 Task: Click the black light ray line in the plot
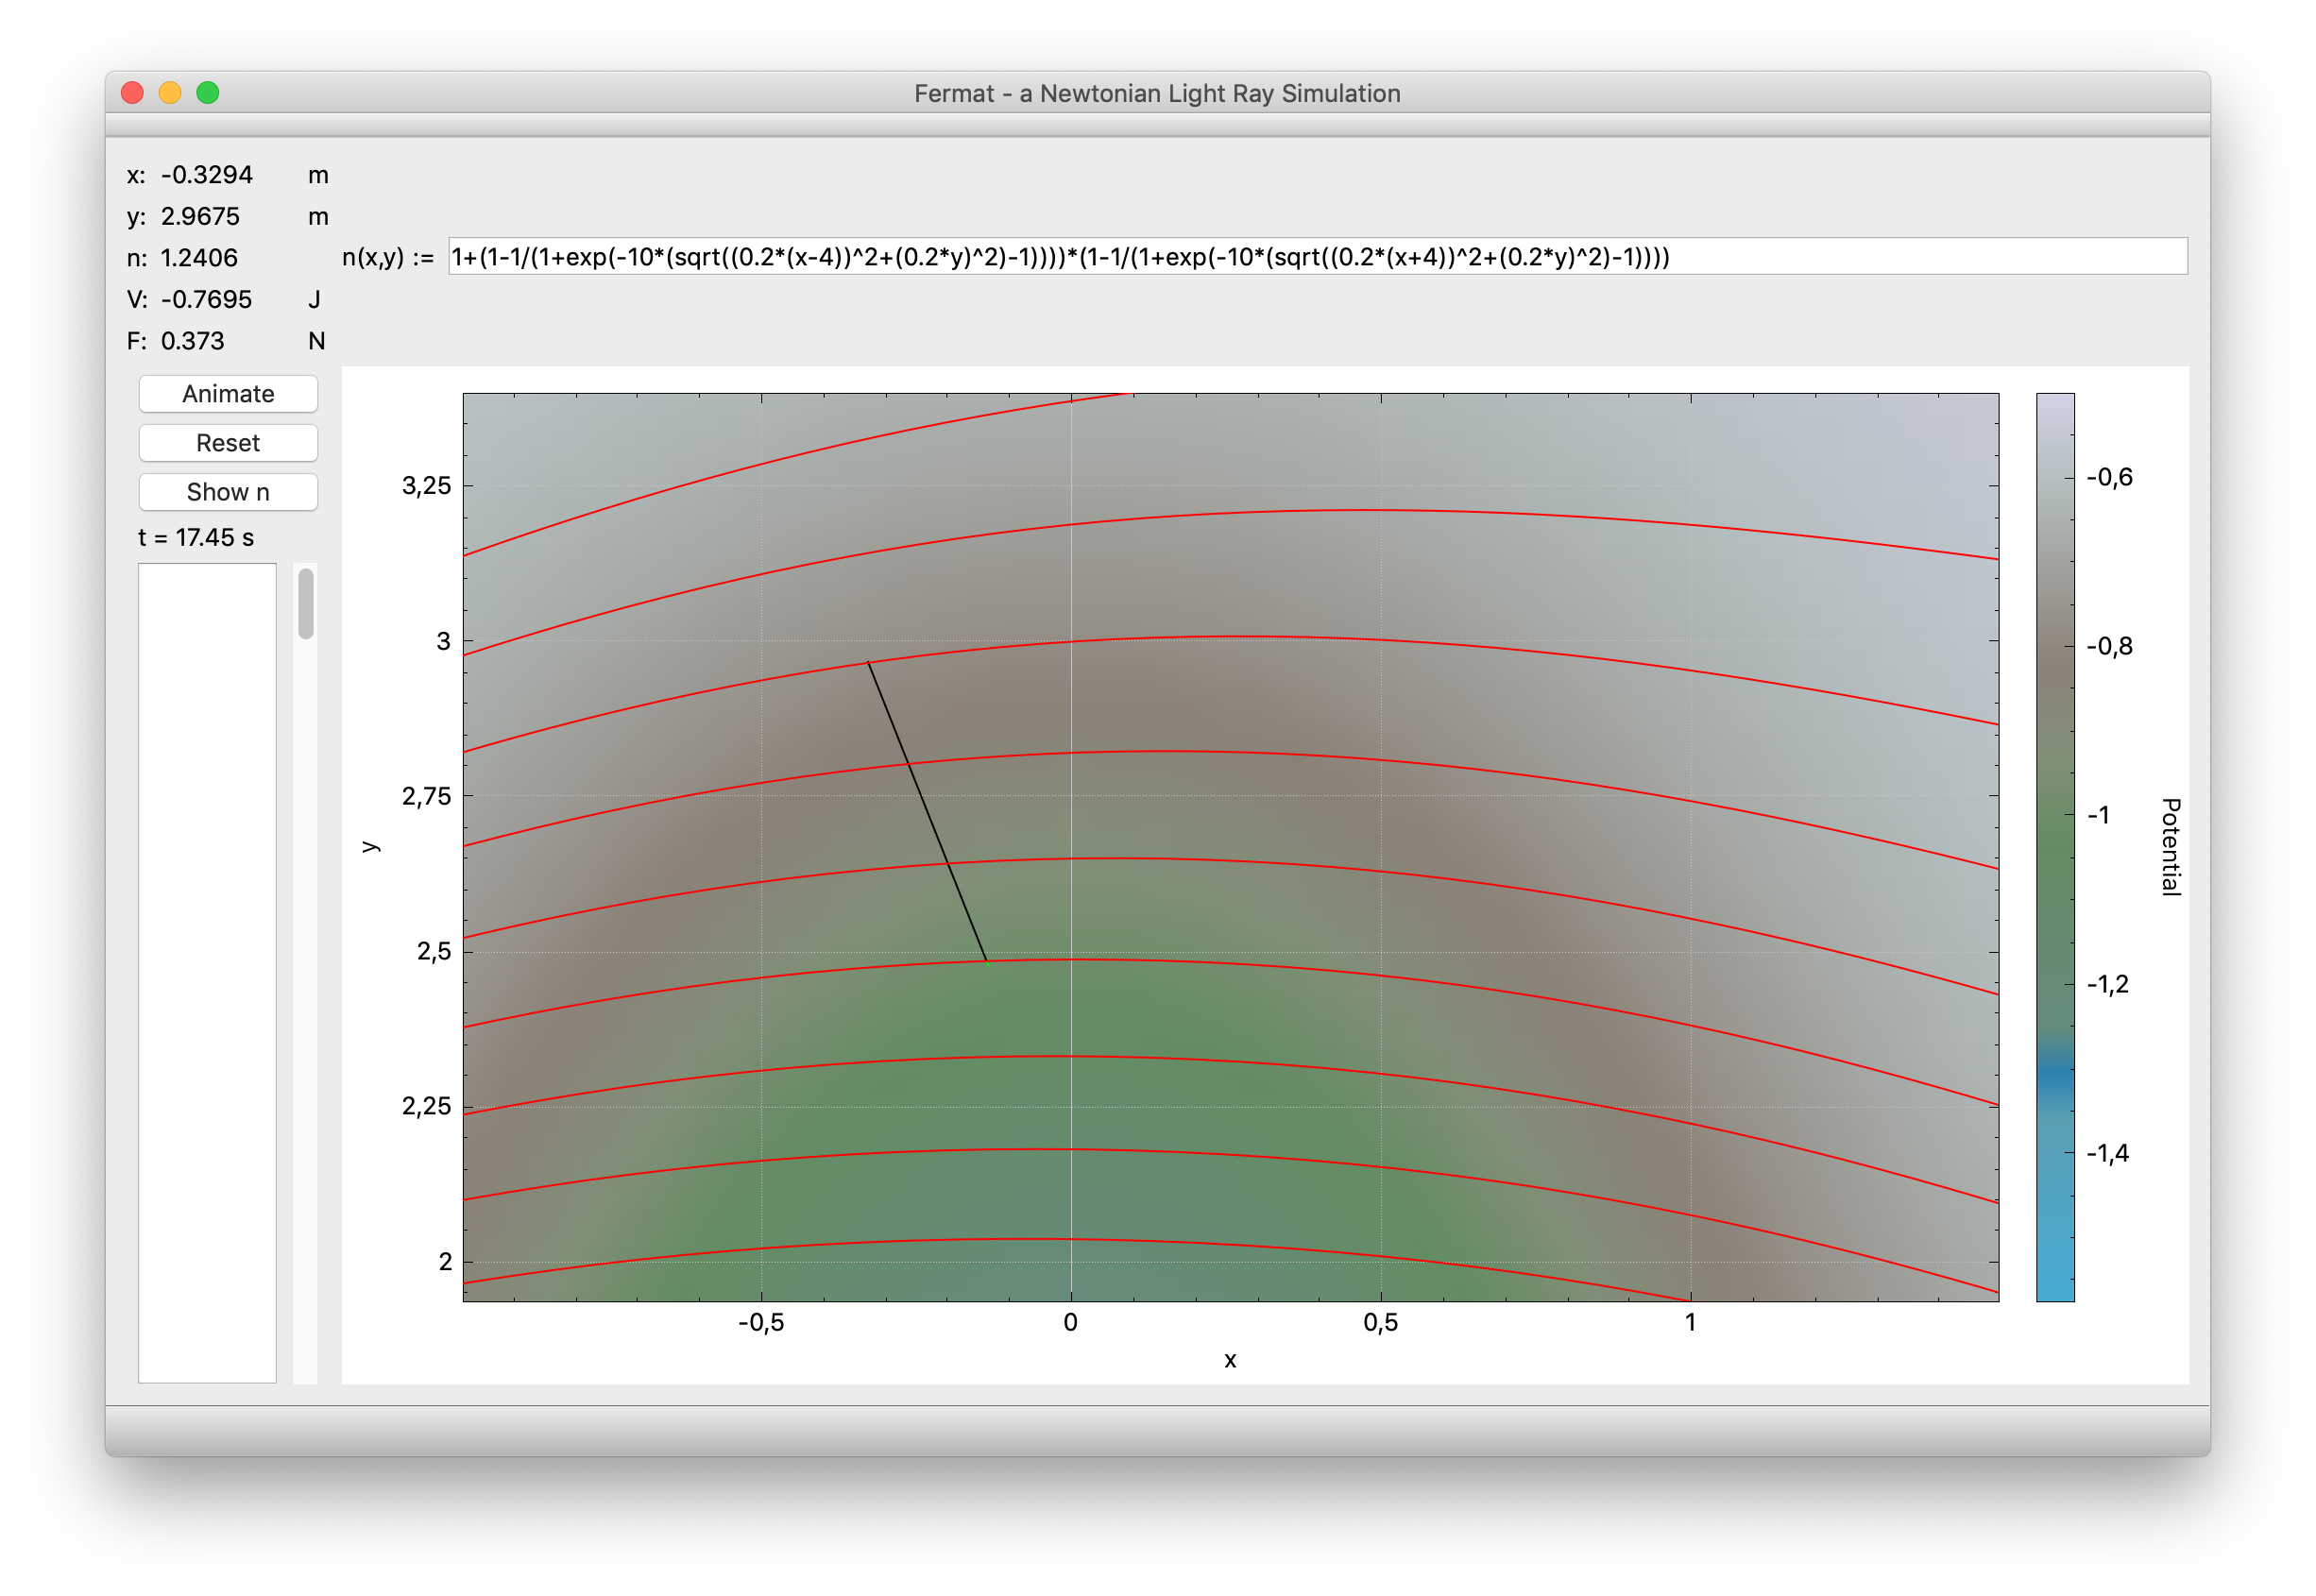click(927, 812)
